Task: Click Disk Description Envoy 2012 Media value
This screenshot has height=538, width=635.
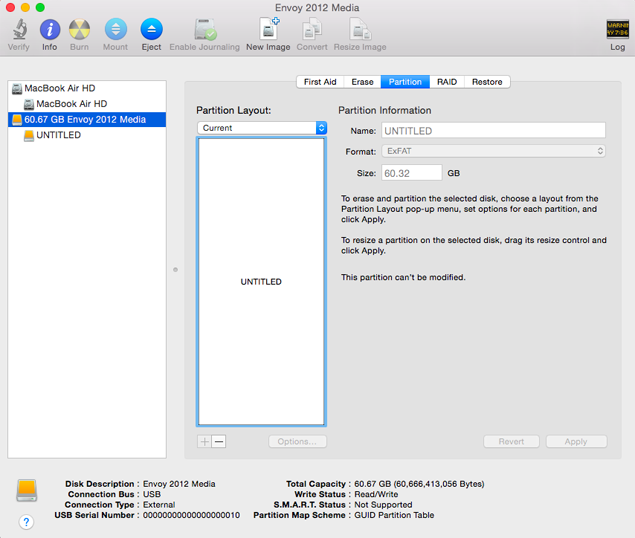Action: 179,484
